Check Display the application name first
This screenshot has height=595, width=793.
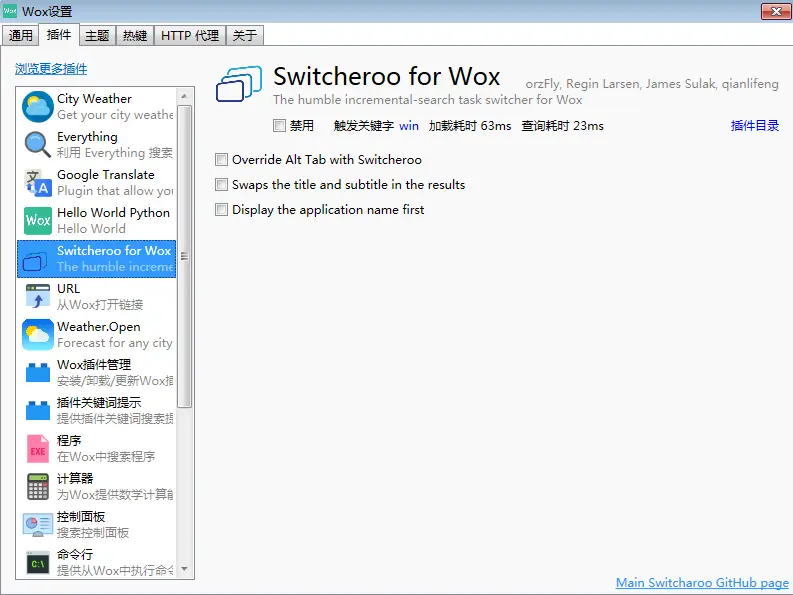pos(222,209)
